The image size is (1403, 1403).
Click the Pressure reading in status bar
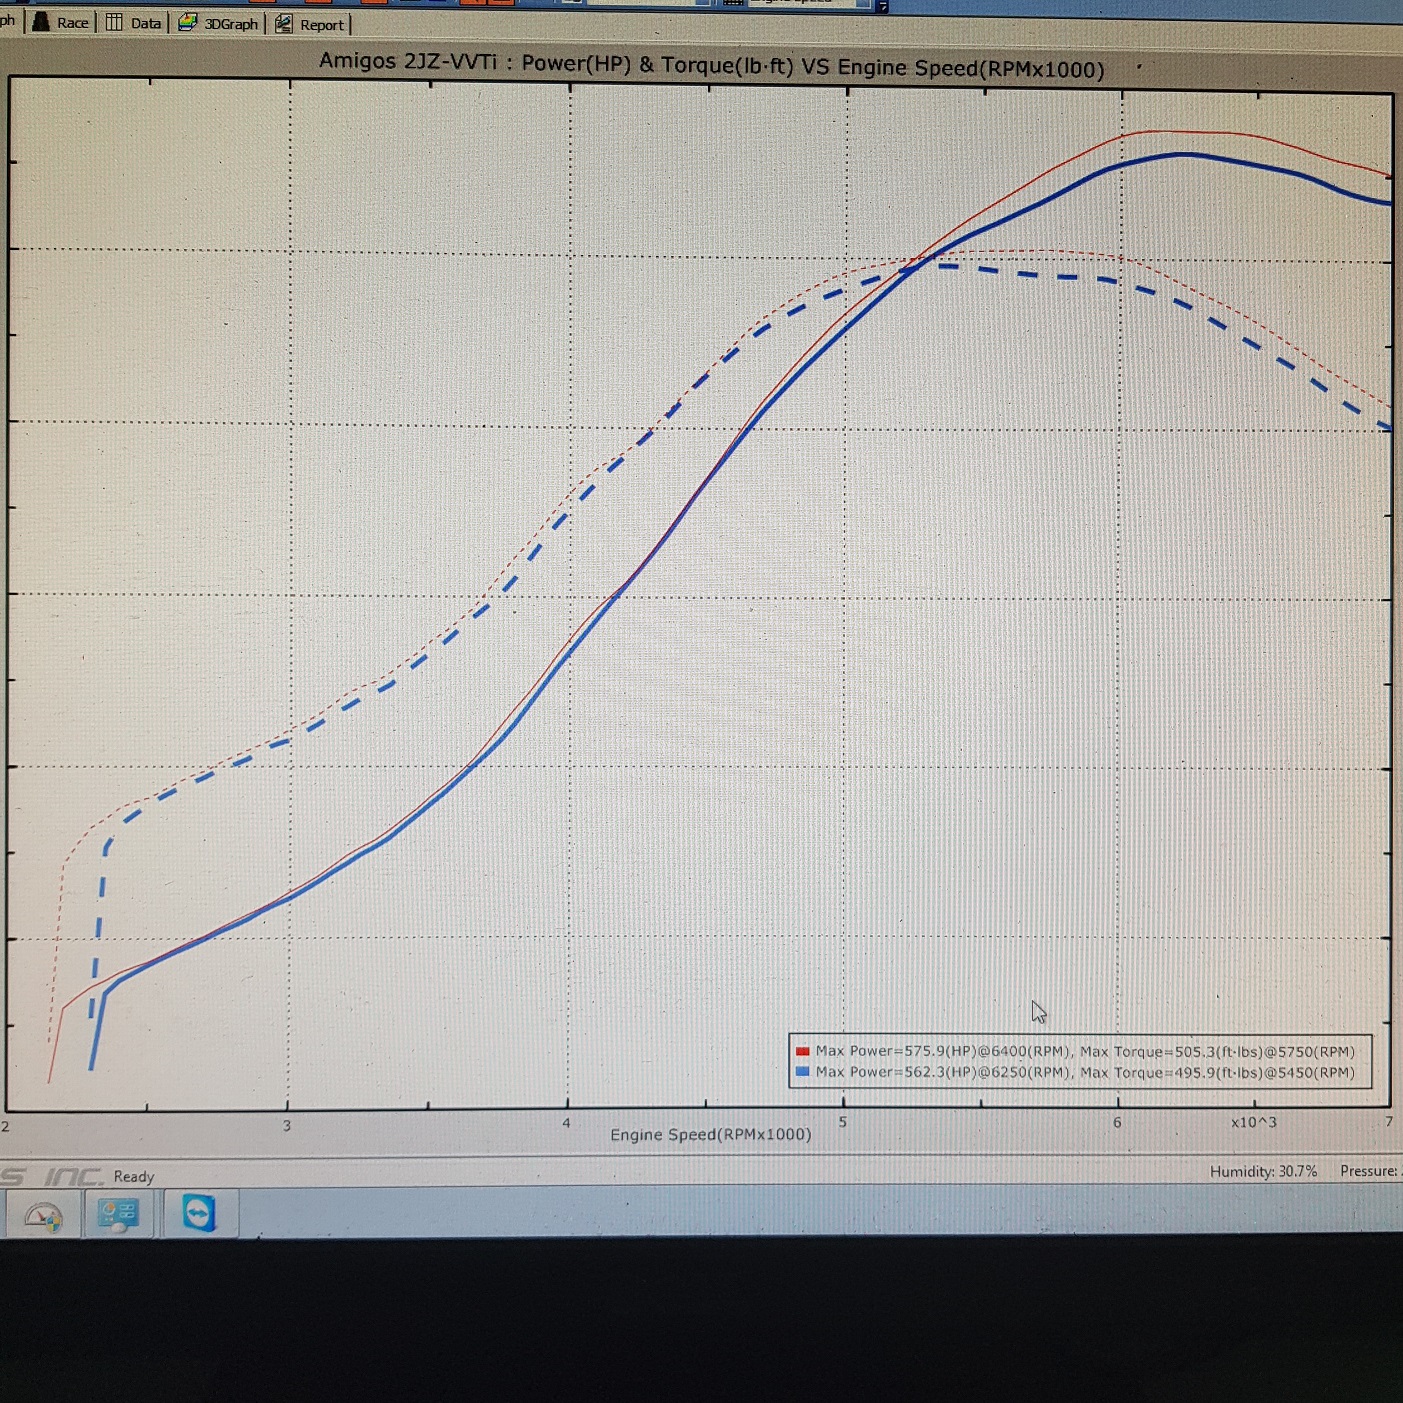1369,1171
